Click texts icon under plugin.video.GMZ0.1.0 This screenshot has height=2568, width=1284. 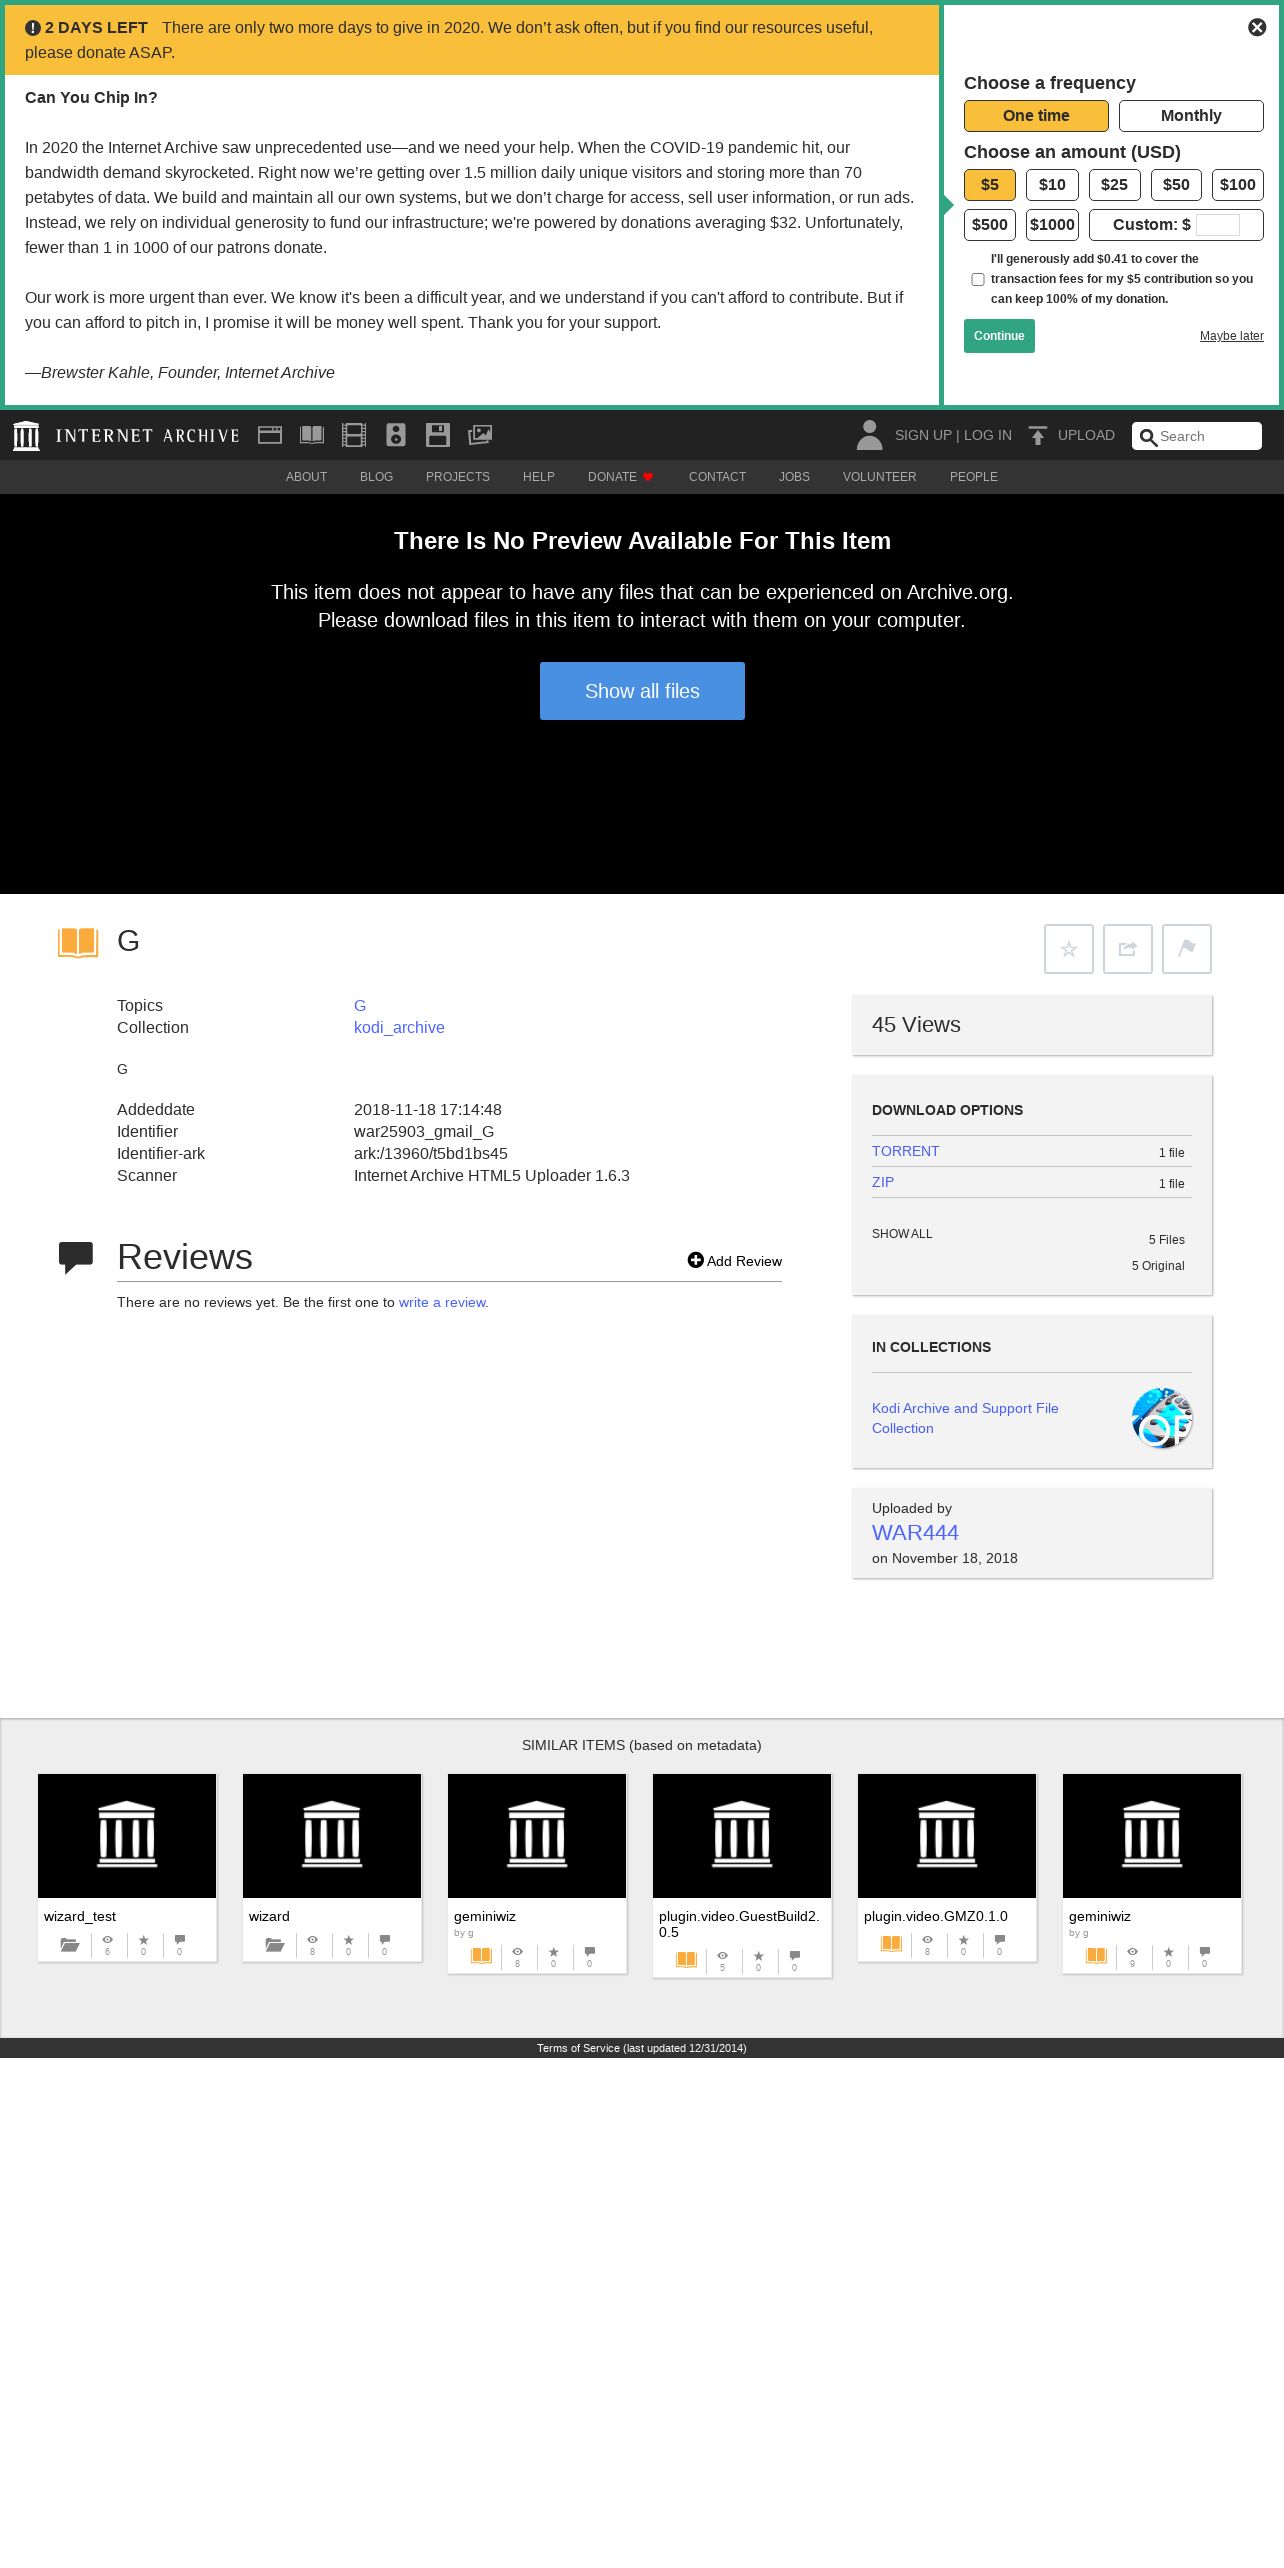pos(891,1944)
